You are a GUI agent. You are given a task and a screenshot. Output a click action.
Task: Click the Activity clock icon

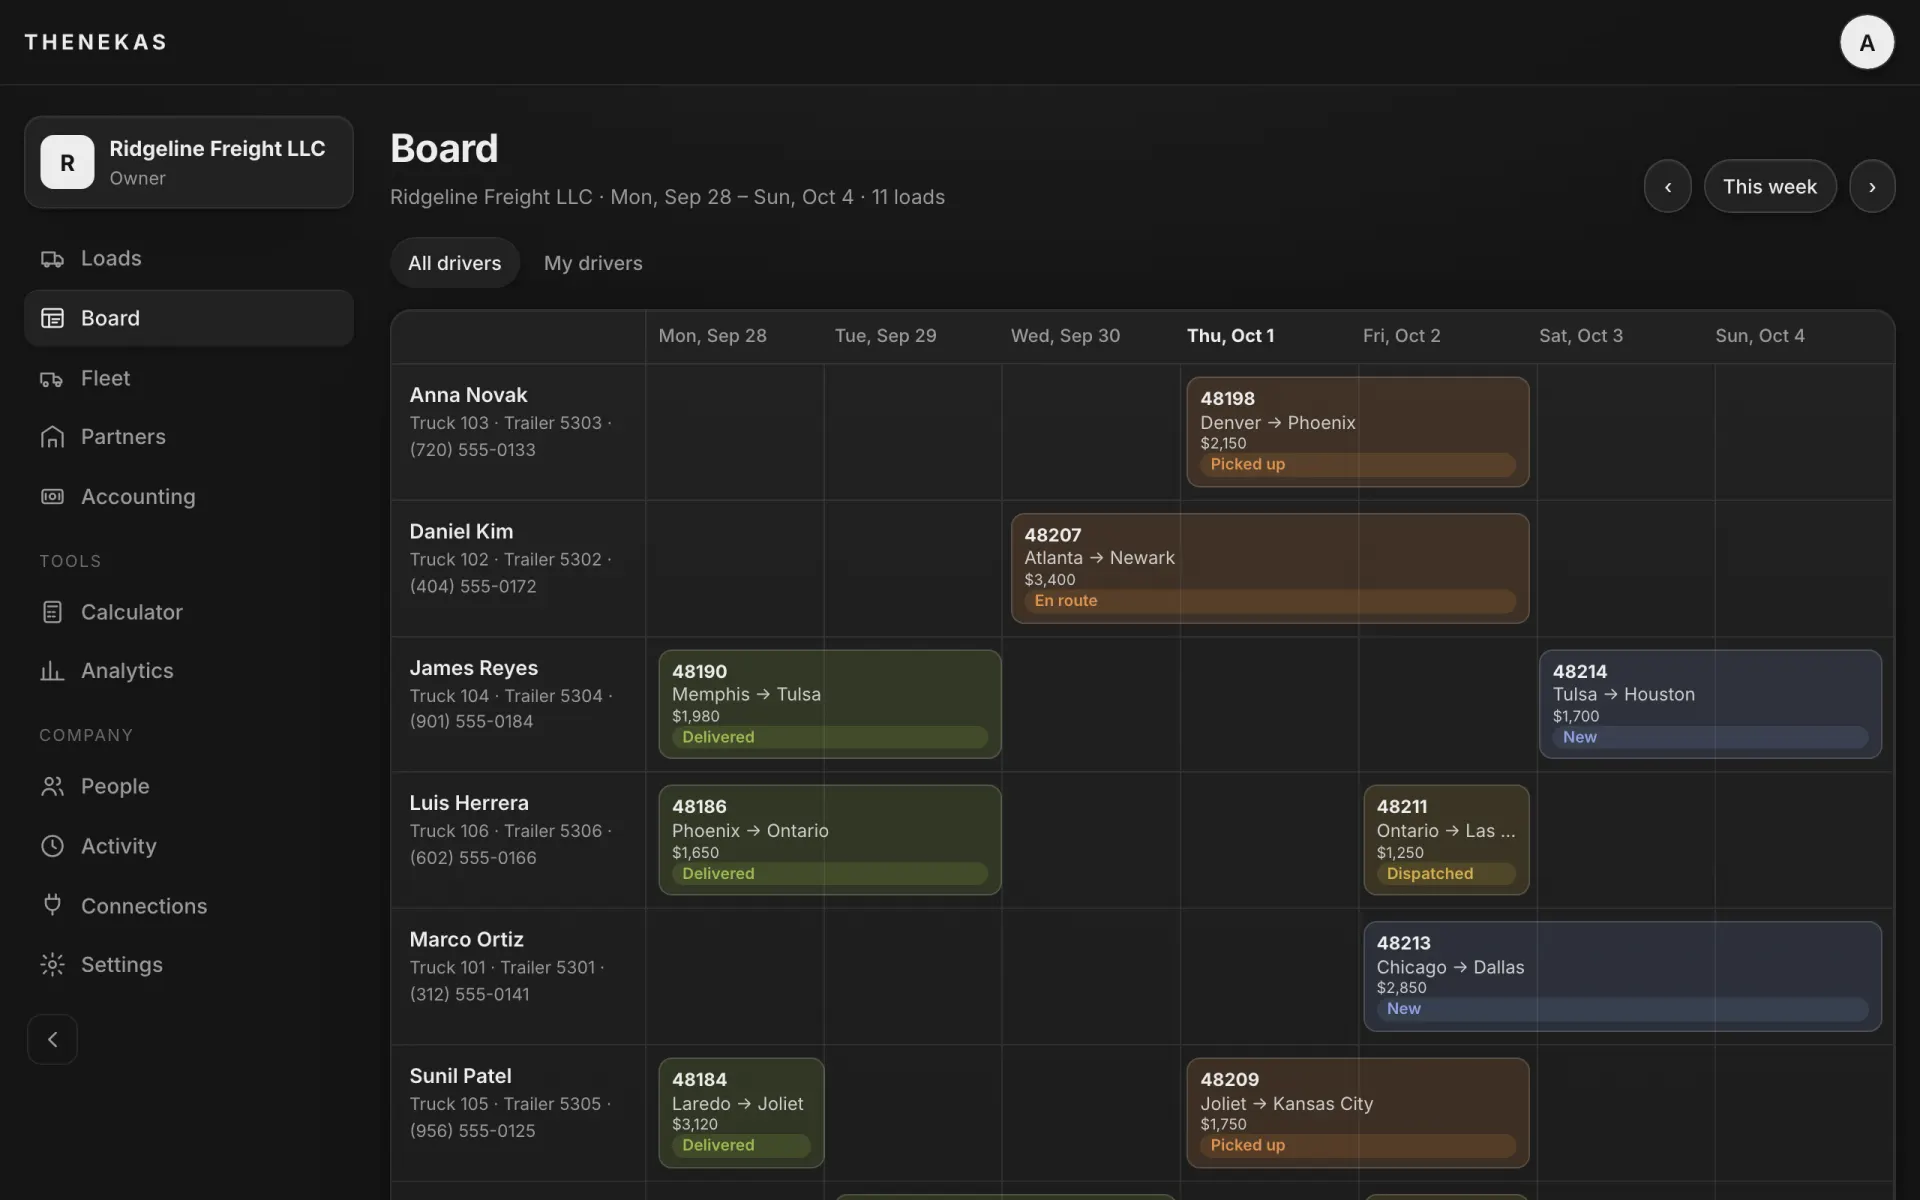point(52,846)
